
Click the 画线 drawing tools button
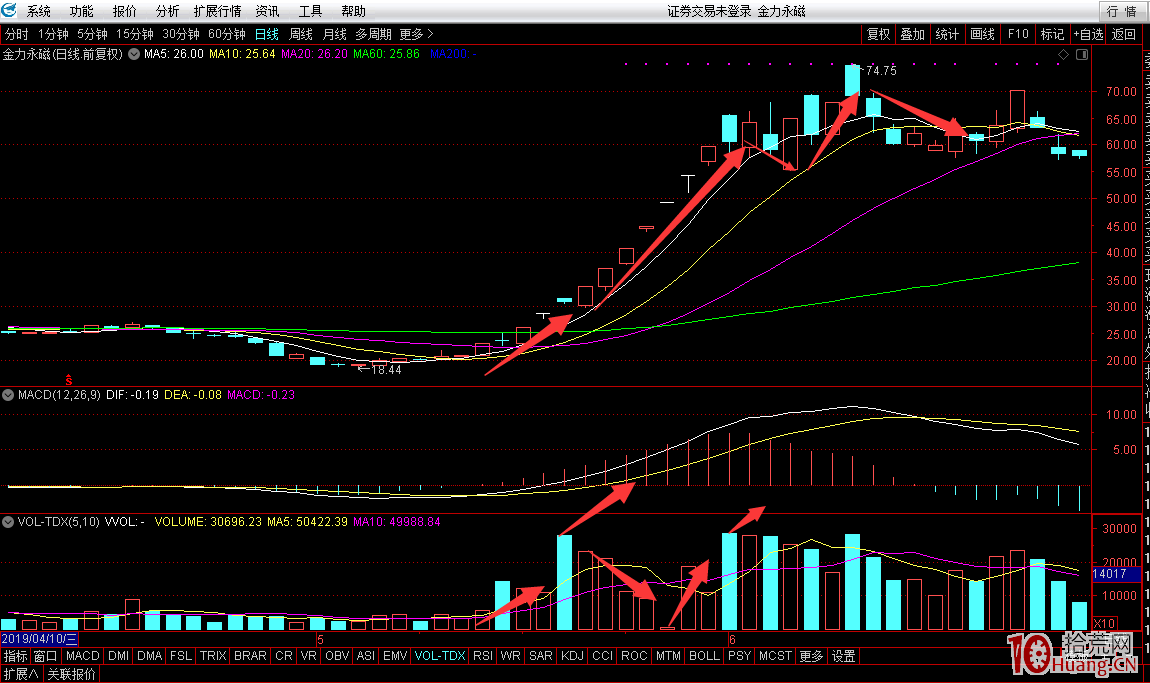pos(982,34)
